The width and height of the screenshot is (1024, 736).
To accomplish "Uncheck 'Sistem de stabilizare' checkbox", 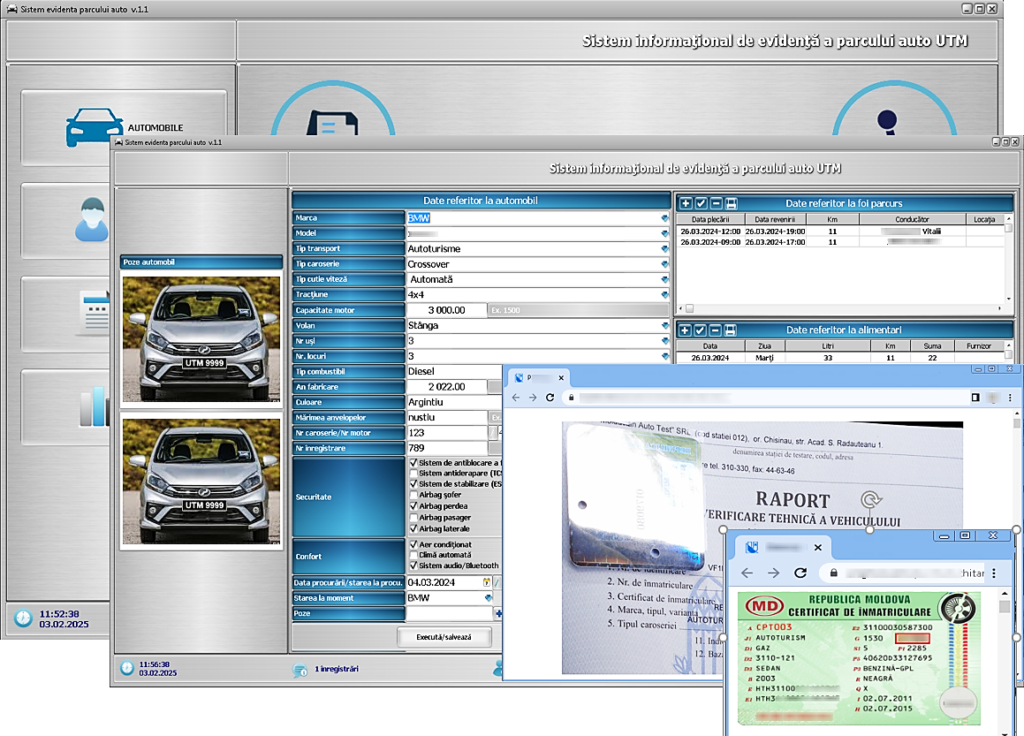I will (413, 484).
